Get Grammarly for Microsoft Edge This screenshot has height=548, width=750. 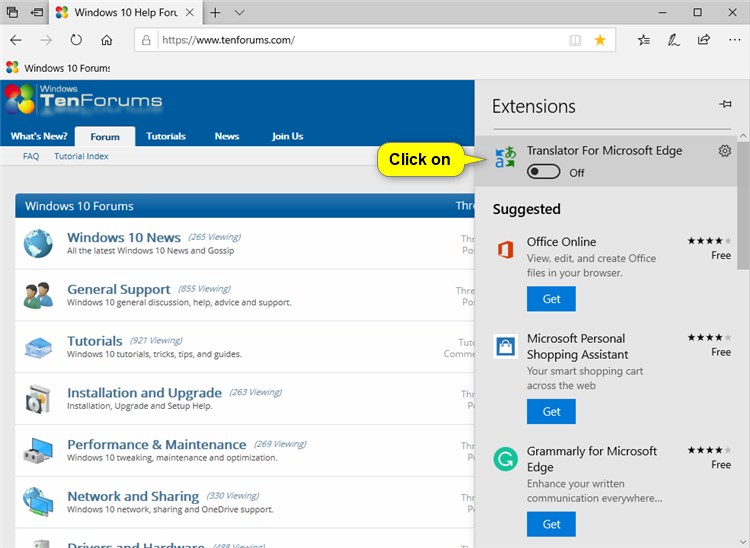pos(551,524)
